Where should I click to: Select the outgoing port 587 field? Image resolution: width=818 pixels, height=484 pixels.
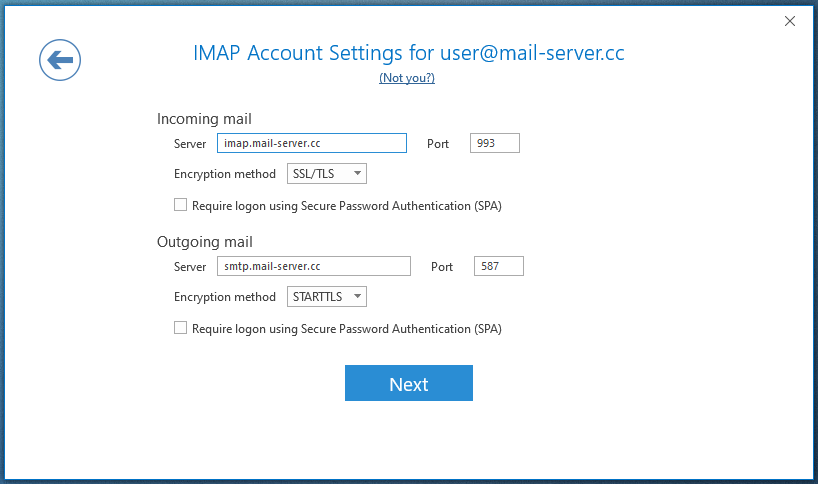[x=498, y=266]
